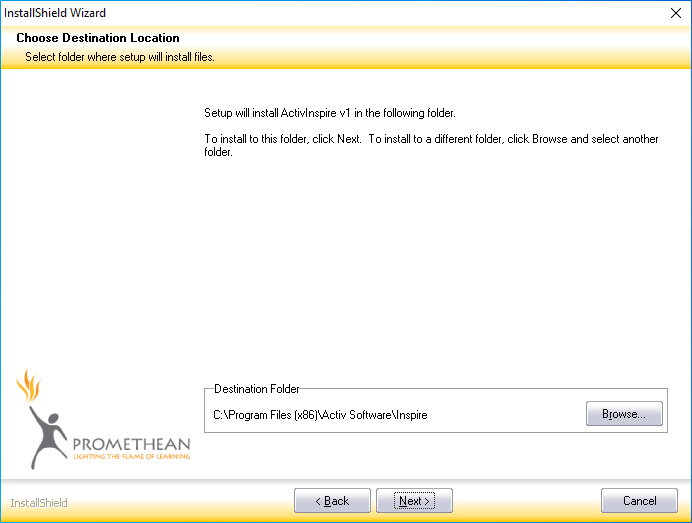Screen dimensions: 692x523
Task: Click the Next button to continue
Action: point(414,501)
